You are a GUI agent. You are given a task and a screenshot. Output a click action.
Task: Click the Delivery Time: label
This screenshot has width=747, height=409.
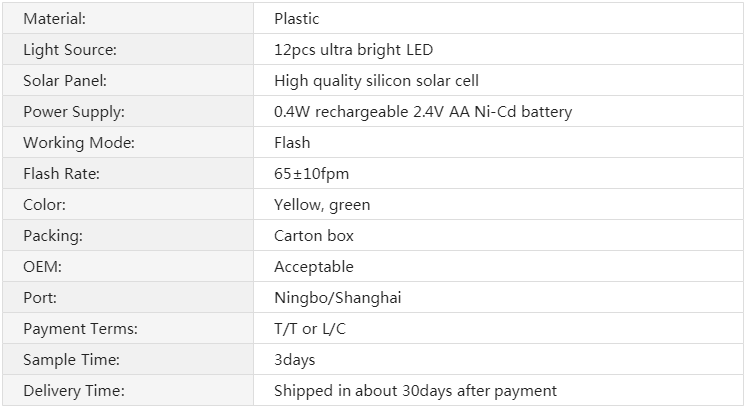(x=74, y=391)
